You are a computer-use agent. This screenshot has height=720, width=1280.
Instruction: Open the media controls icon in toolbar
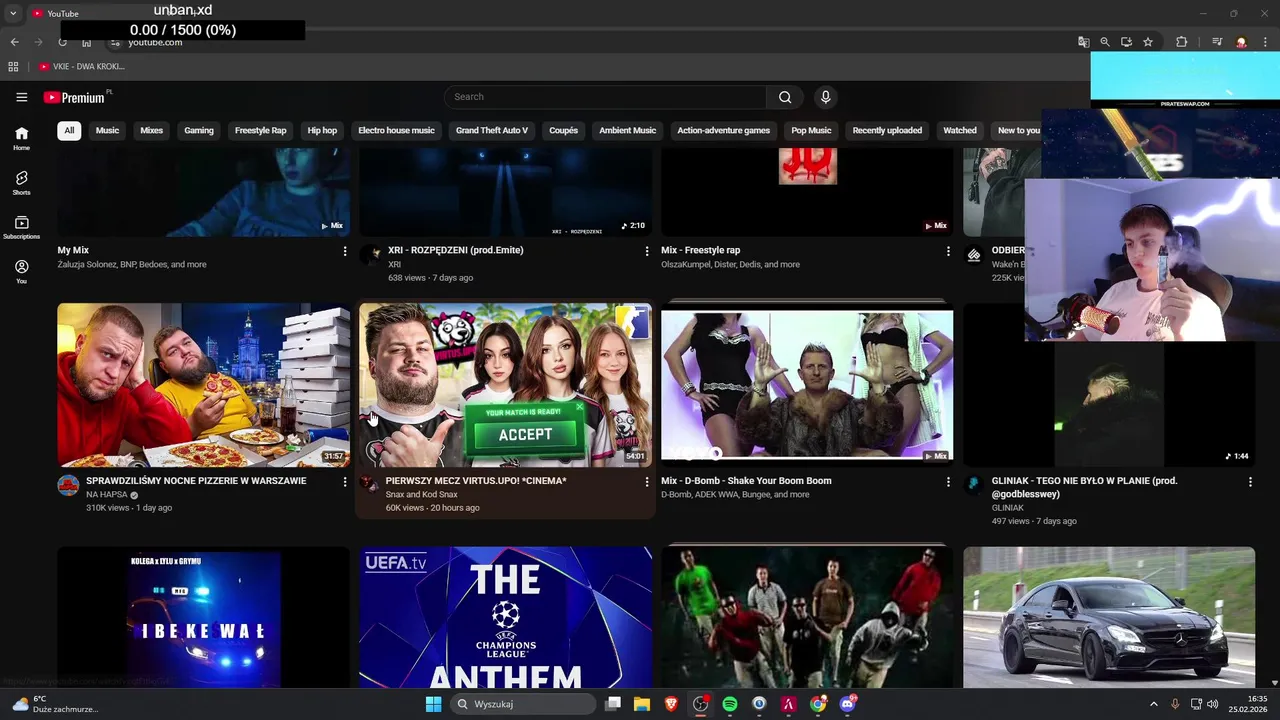(x=1216, y=42)
